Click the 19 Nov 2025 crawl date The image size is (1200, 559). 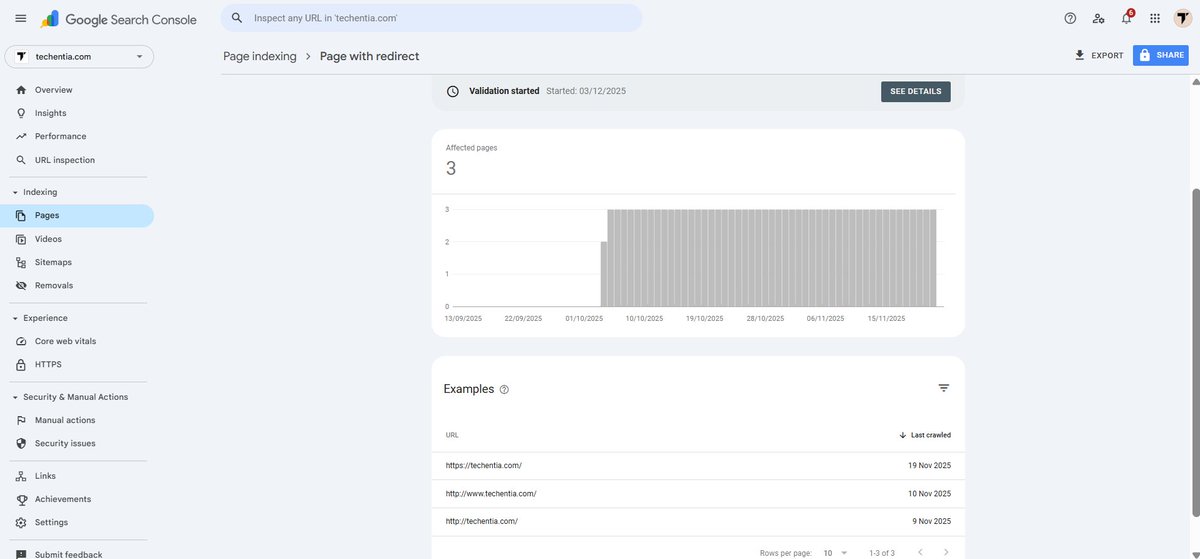[930, 466]
